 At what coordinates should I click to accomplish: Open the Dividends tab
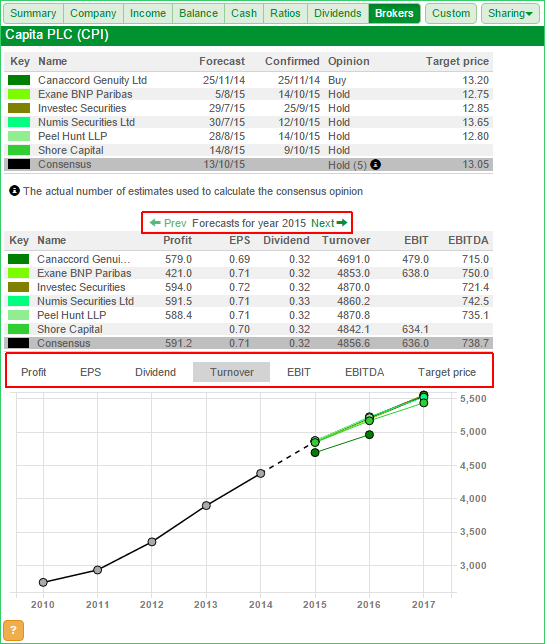pos(338,13)
